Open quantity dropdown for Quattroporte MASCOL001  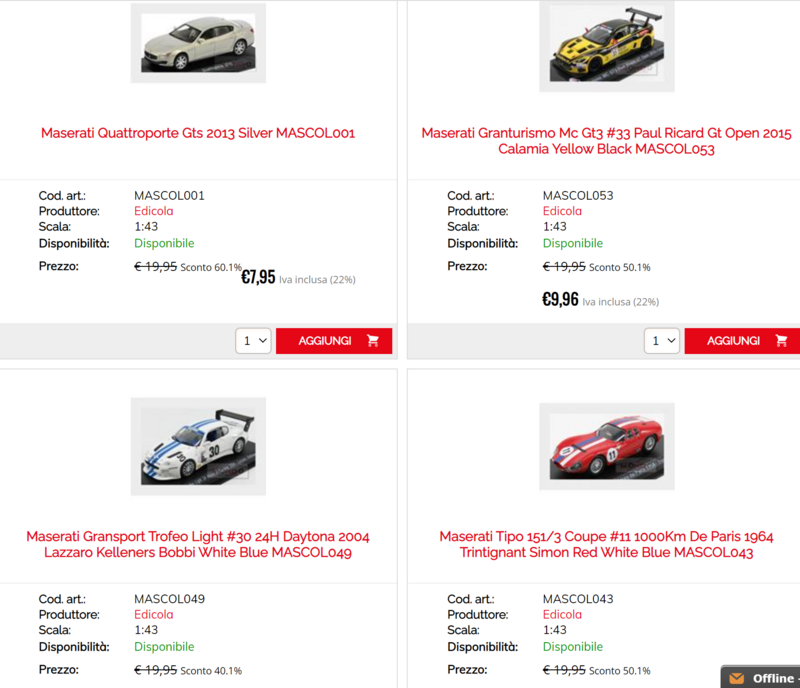tap(254, 340)
